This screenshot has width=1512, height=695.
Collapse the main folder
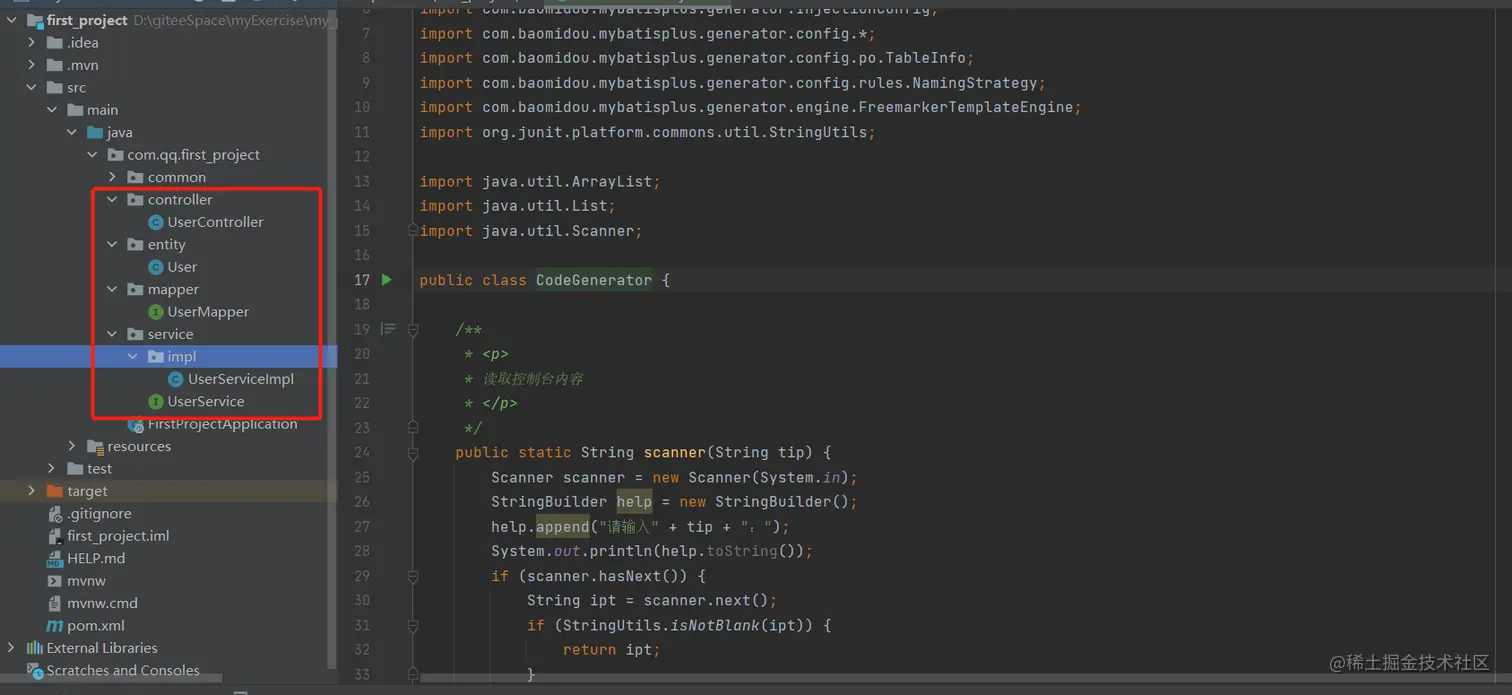tap(52, 110)
